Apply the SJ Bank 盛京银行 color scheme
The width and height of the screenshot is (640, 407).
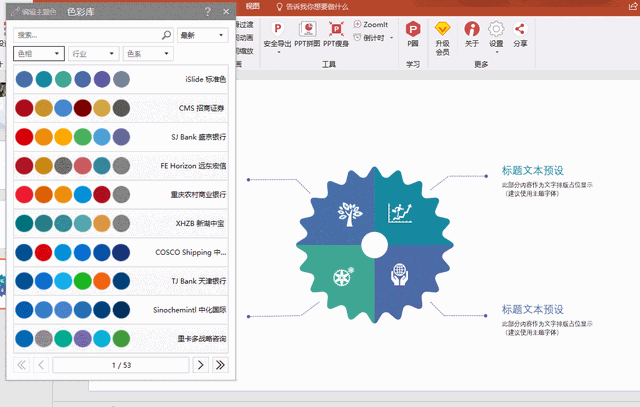(121, 137)
